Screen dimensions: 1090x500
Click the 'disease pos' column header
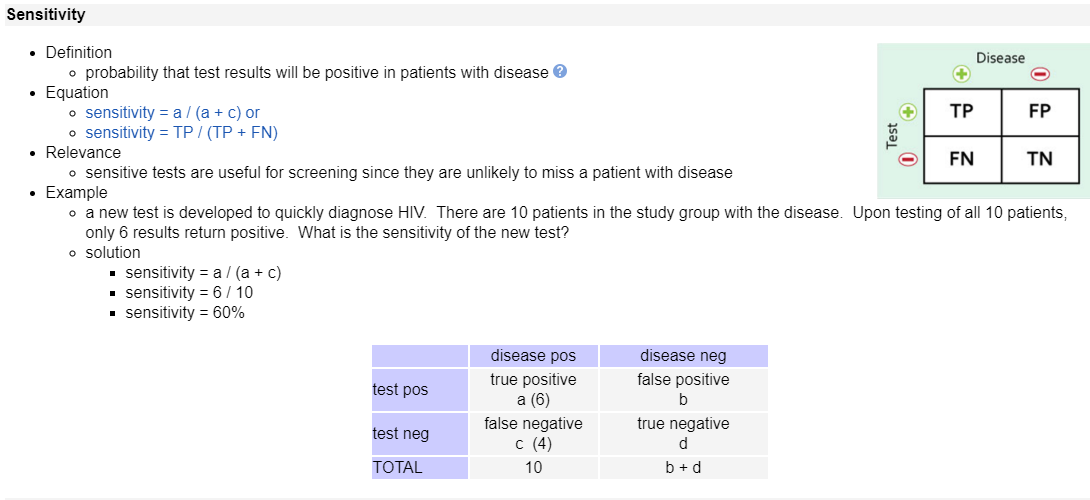pos(533,356)
